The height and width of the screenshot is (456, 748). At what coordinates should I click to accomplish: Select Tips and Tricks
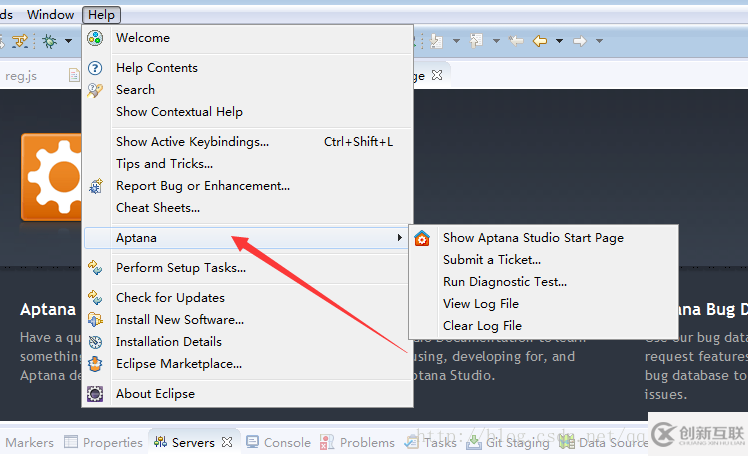248,164
